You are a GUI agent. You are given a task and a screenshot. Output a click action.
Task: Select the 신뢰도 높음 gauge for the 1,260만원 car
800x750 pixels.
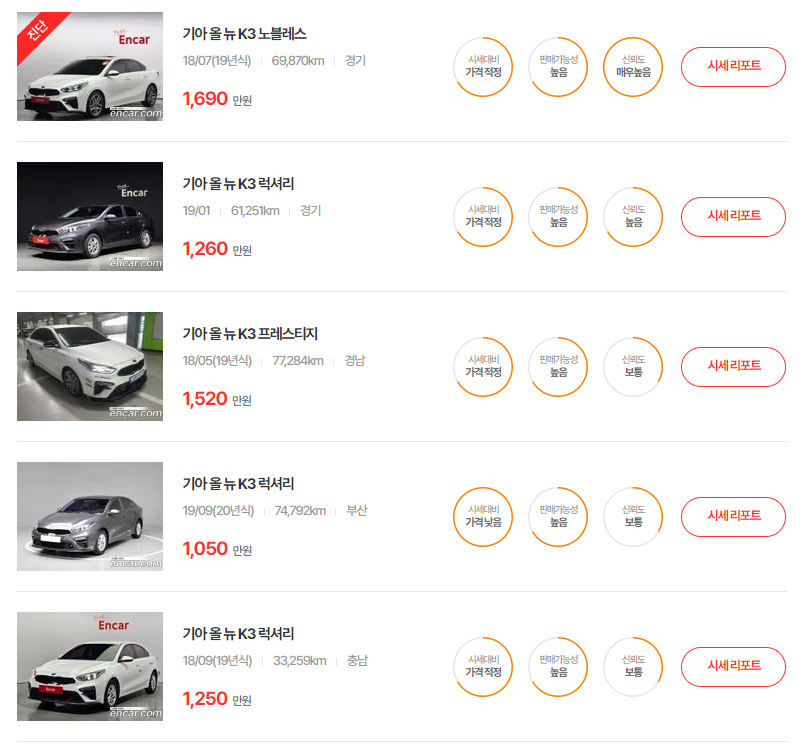tap(633, 217)
